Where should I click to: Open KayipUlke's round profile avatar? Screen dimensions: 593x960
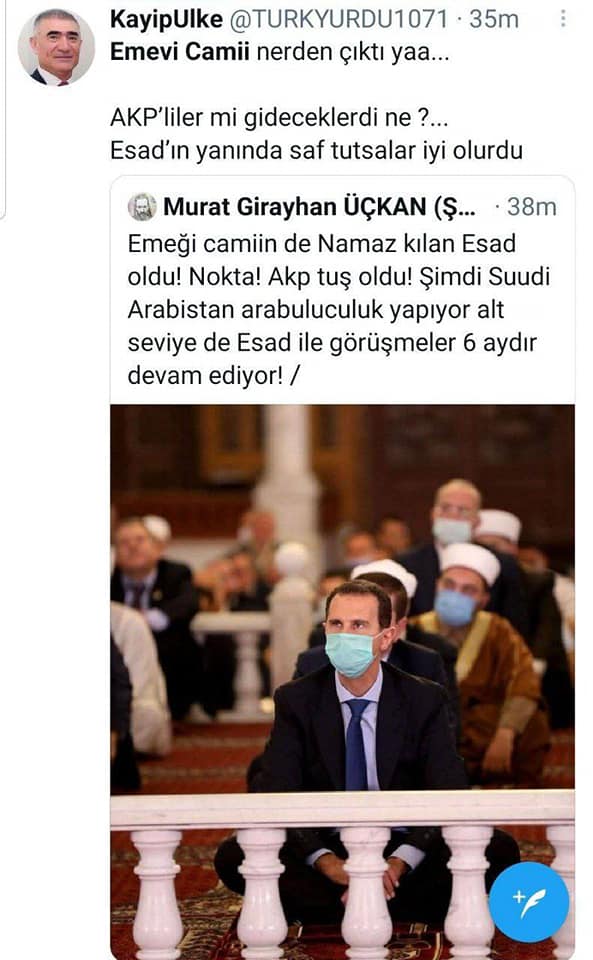[x=56, y=47]
